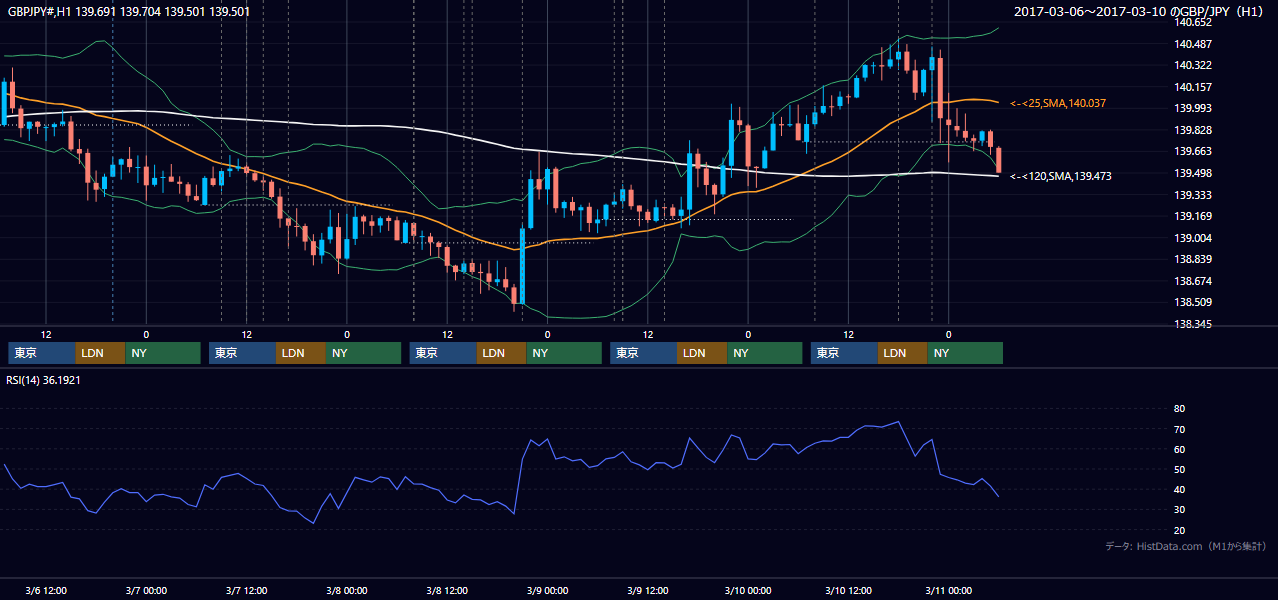Select the white 120 SMA 139.473 label

1061,176
